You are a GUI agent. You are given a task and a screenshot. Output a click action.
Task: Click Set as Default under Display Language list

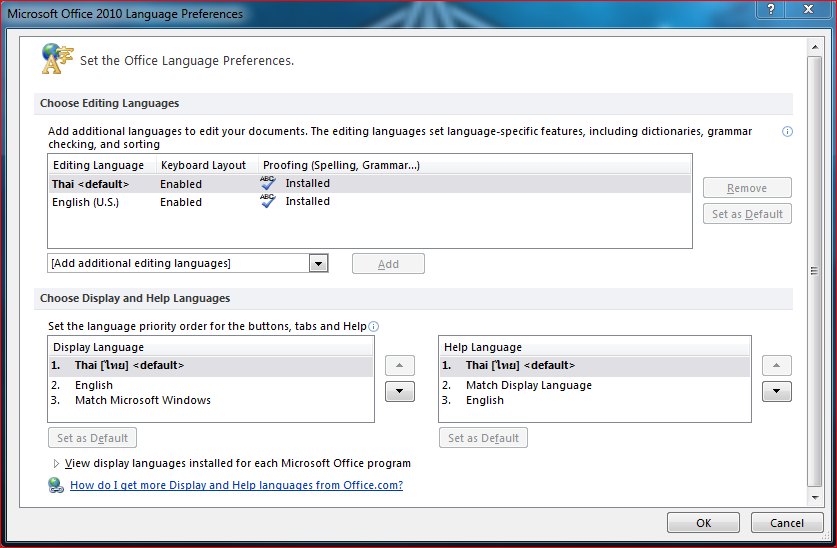(x=92, y=438)
